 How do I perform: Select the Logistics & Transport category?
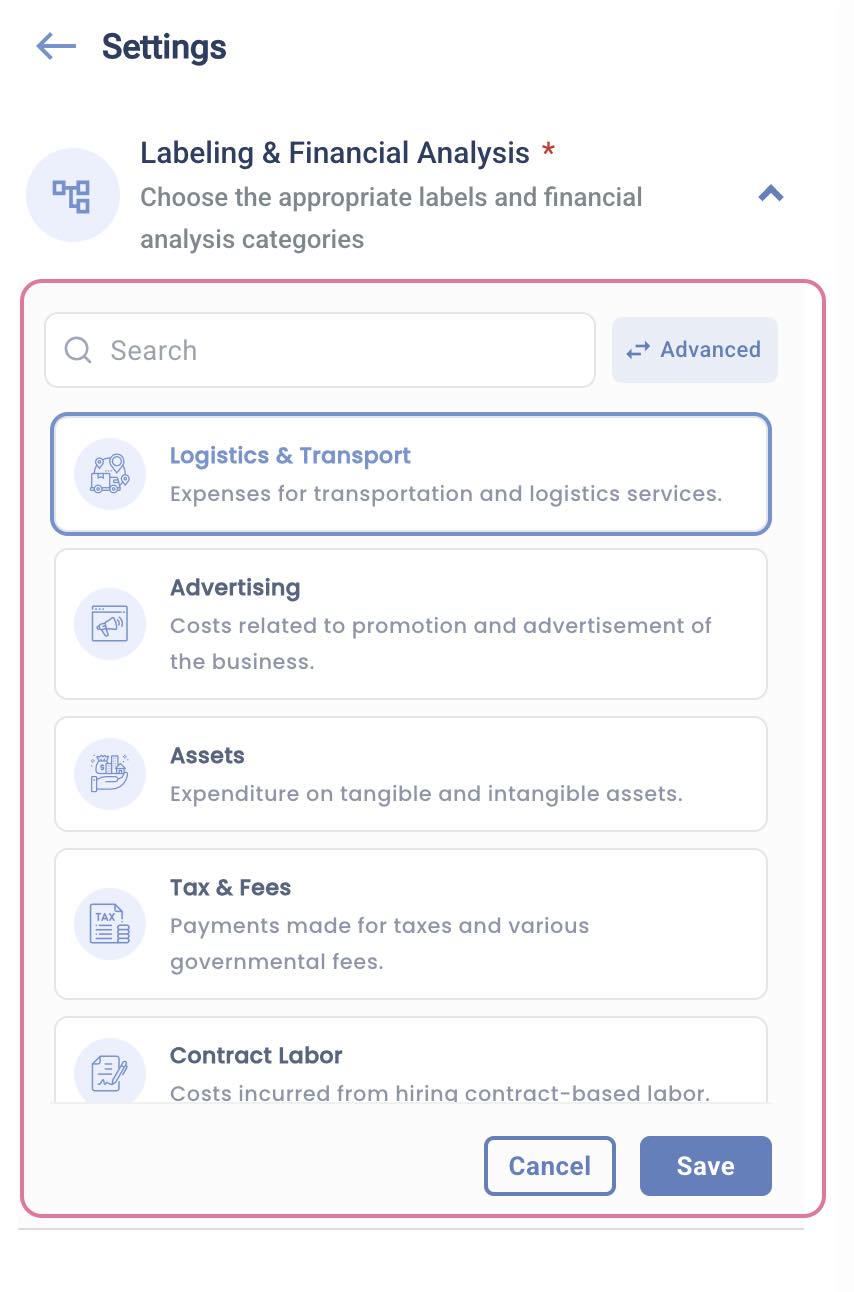coord(410,474)
